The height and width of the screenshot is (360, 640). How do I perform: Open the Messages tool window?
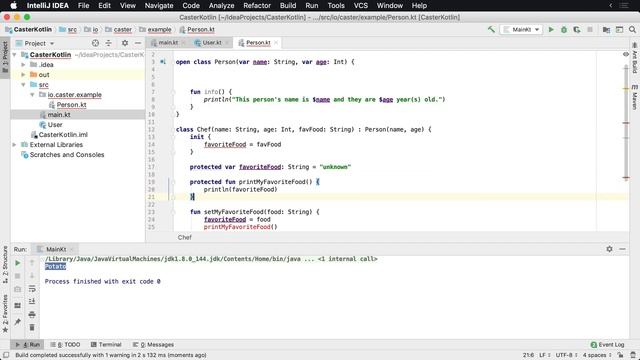[153, 344]
